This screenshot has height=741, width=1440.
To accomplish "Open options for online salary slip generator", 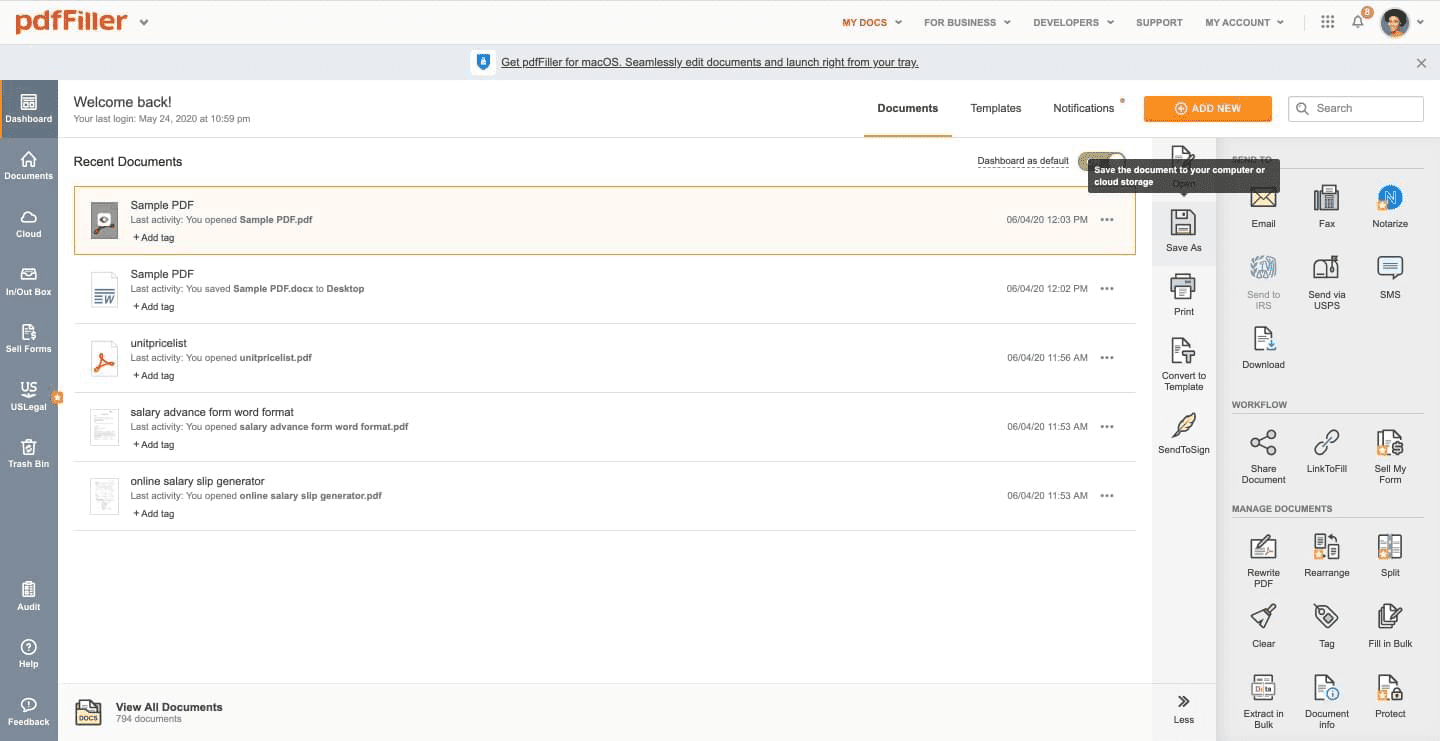I will [1107, 496].
